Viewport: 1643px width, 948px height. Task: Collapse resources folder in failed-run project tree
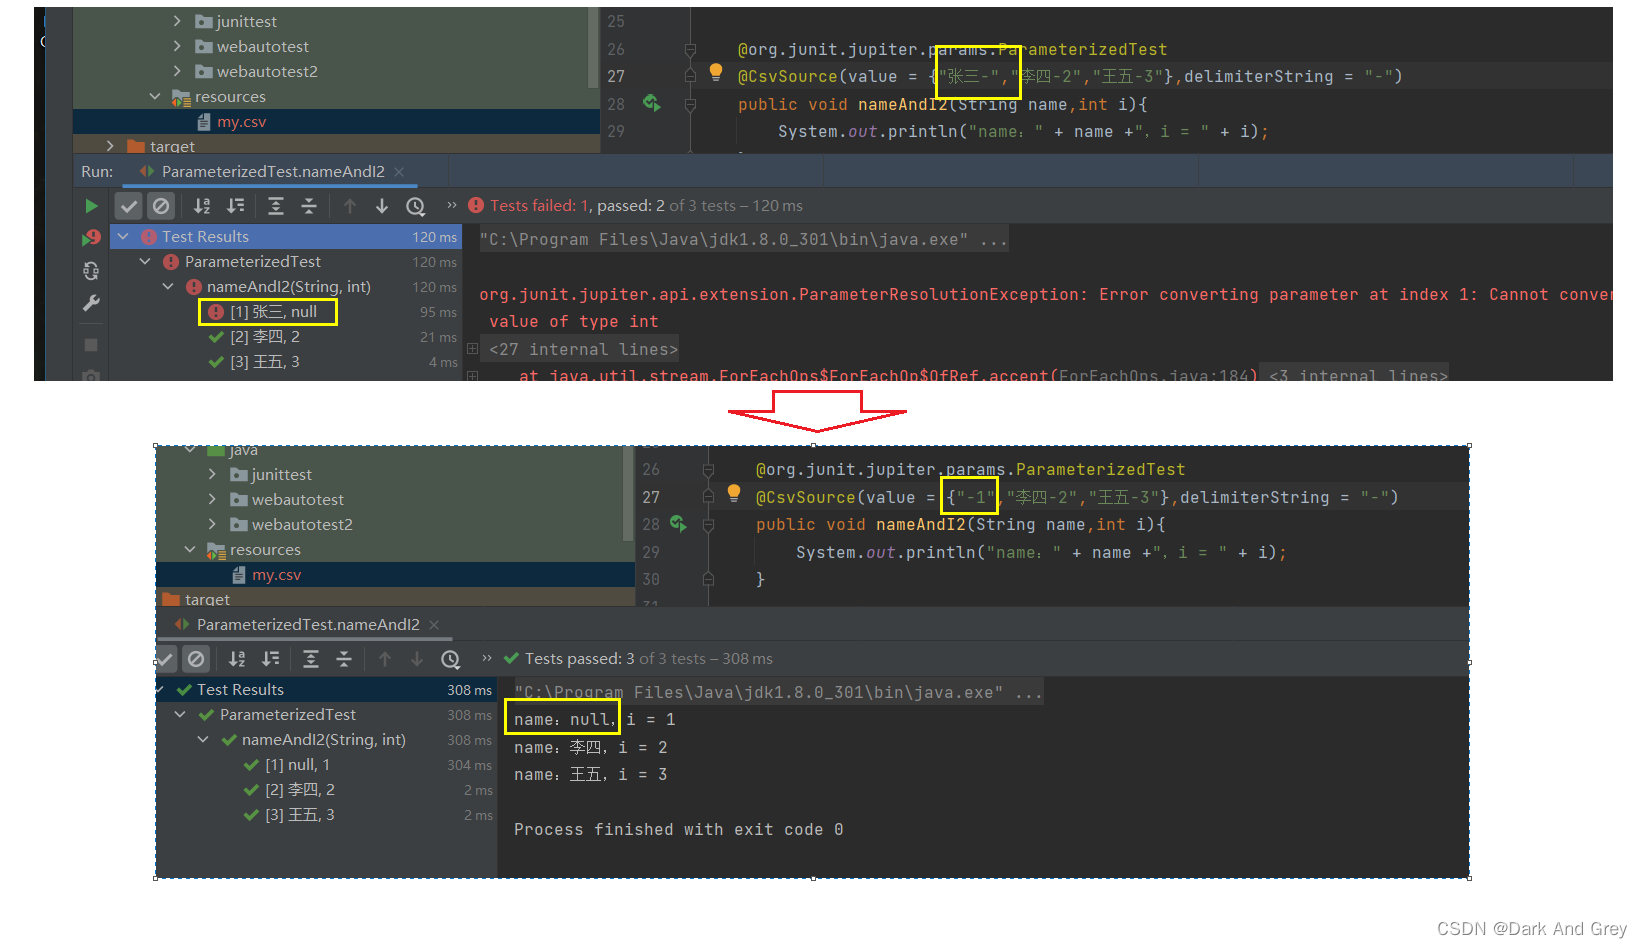coord(155,96)
